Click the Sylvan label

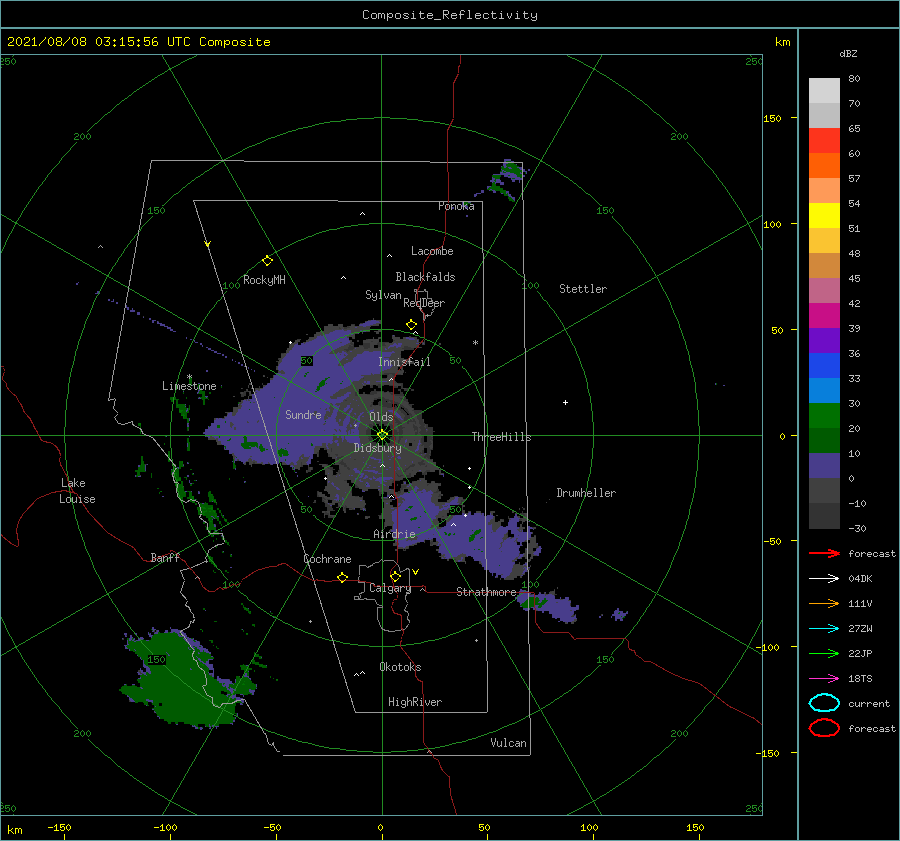383,295
